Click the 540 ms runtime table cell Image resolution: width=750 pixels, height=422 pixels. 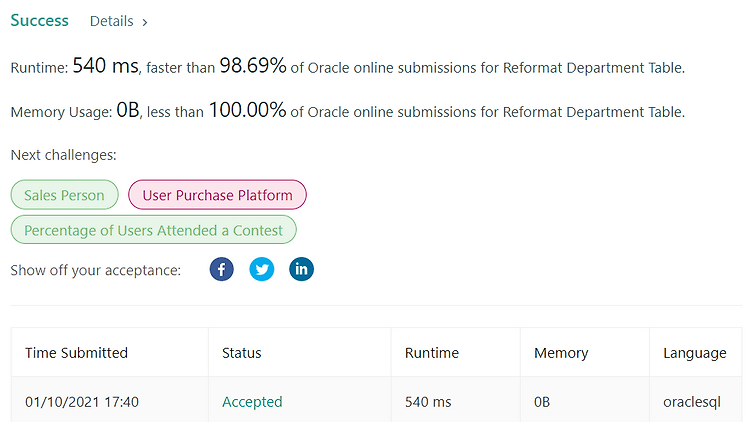(x=428, y=402)
